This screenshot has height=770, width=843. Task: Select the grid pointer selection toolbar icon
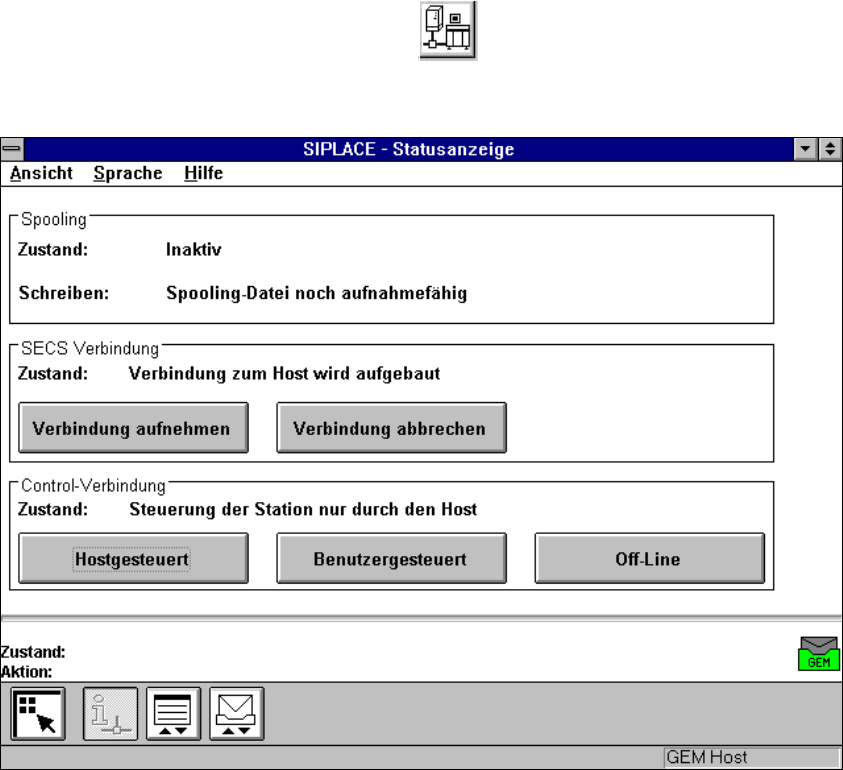click(38, 714)
